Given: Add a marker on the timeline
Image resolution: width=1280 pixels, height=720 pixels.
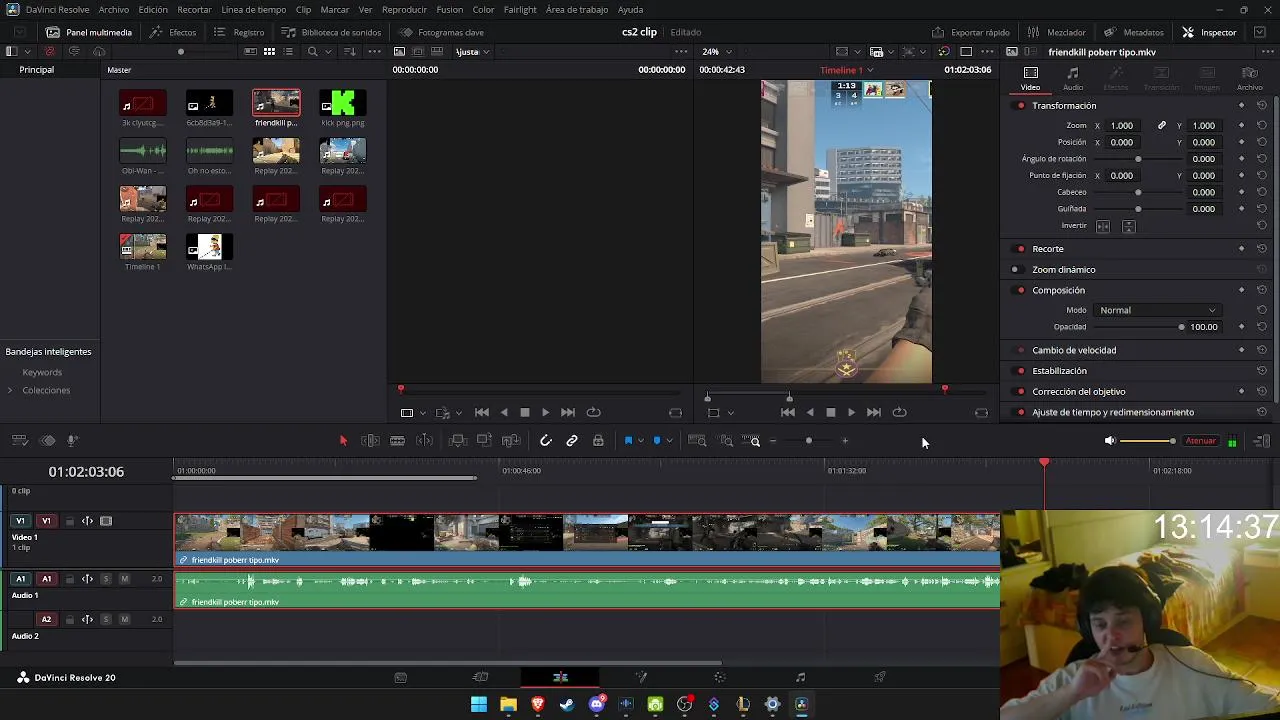Looking at the screenshot, I should pyautogui.click(x=656, y=441).
